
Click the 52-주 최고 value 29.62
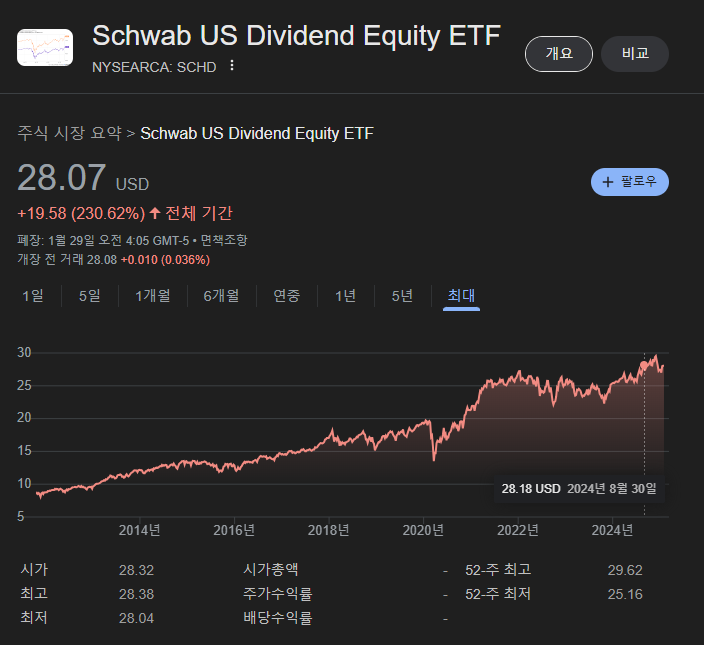(625, 570)
